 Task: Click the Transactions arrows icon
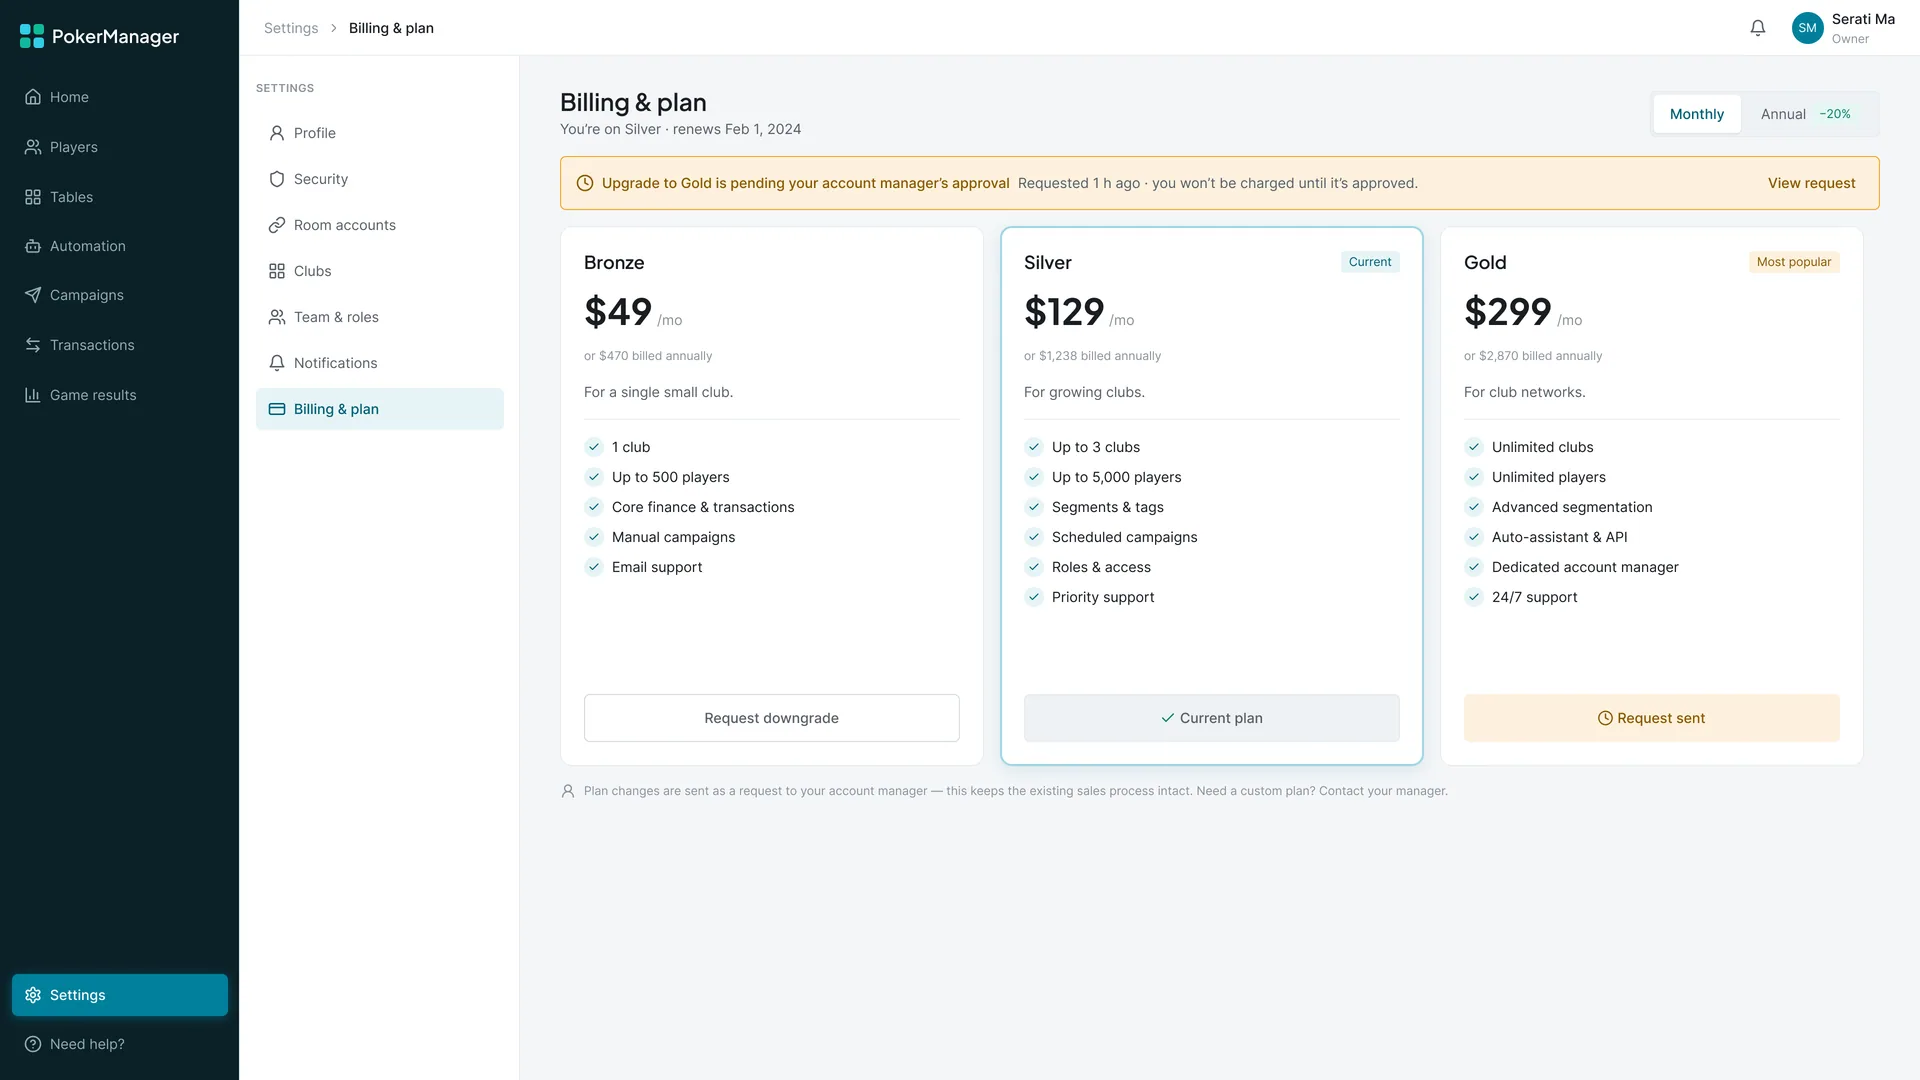click(x=33, y=345)
